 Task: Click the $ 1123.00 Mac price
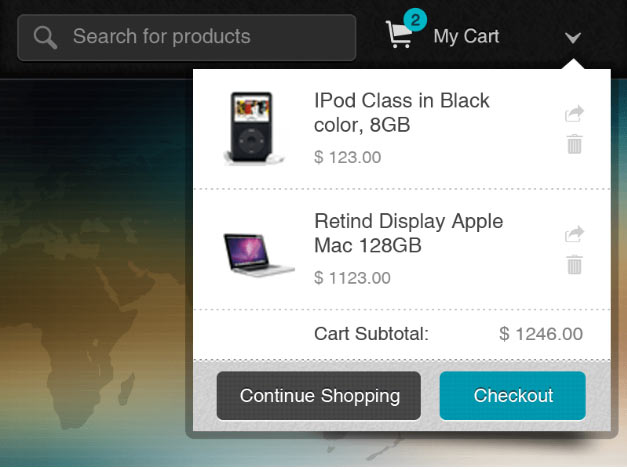point(352,277)
